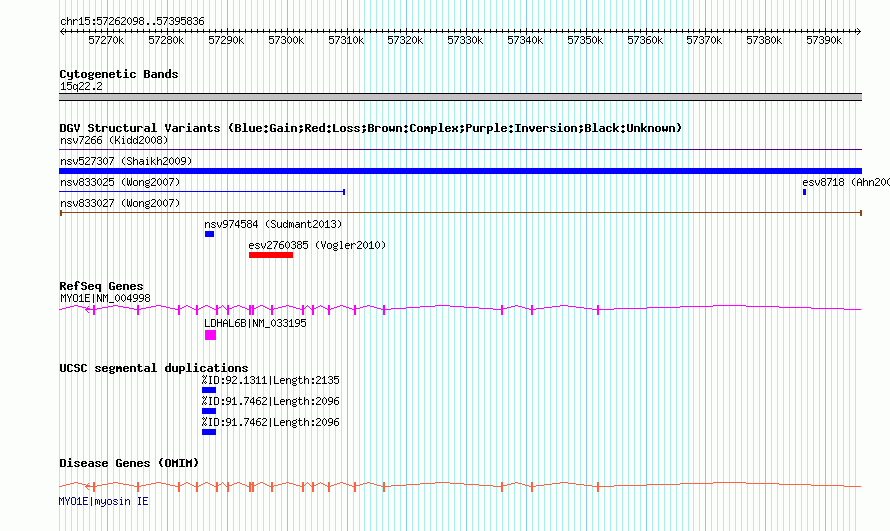890x531 pixels.
Task: Click the esv8718 (Ahn2009) label
Action: pos(846,182)
